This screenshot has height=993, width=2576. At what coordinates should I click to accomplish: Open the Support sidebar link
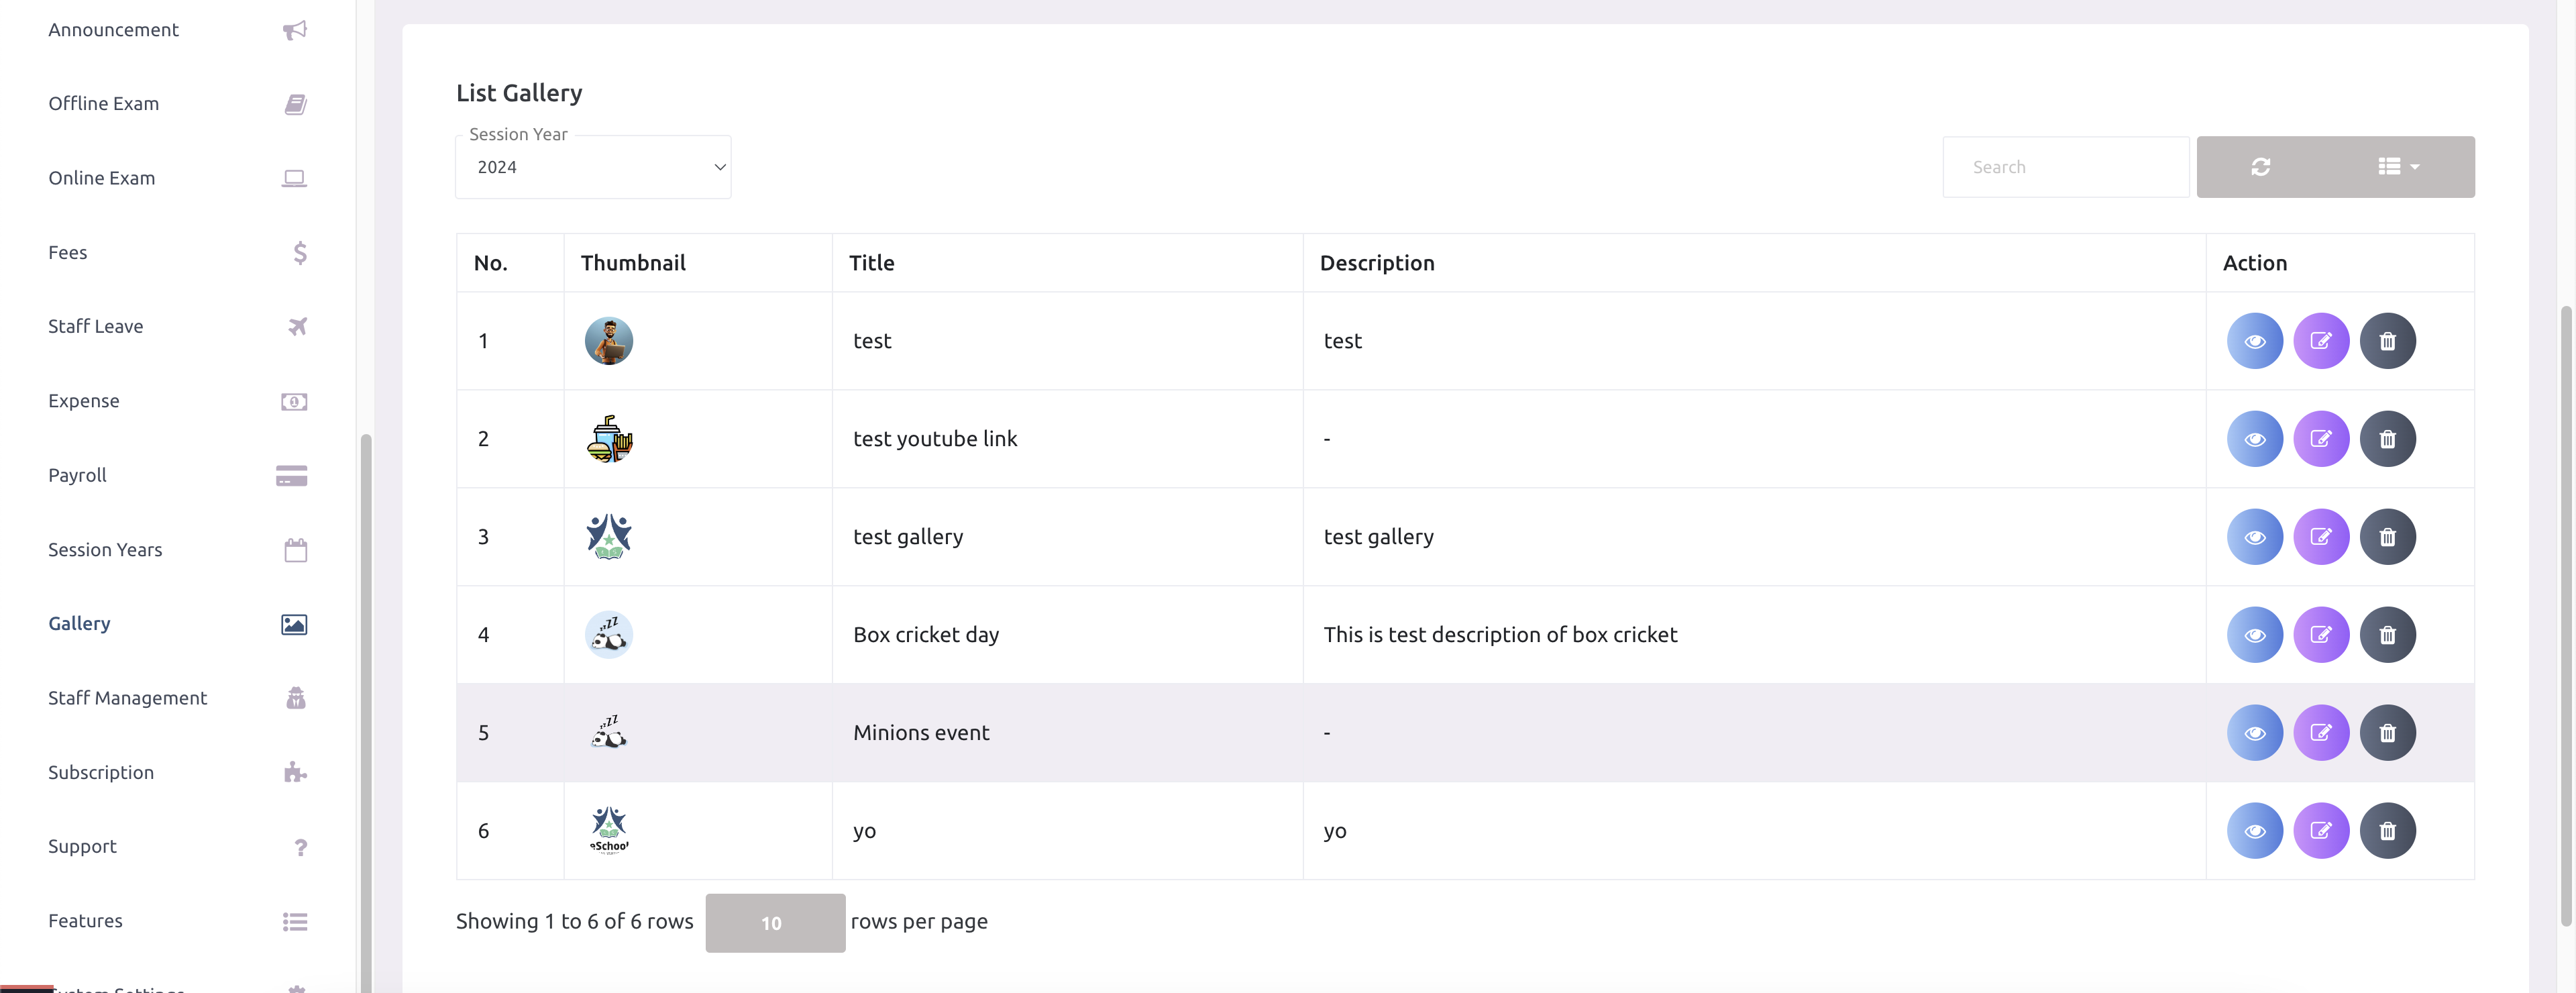coord(82,847)
